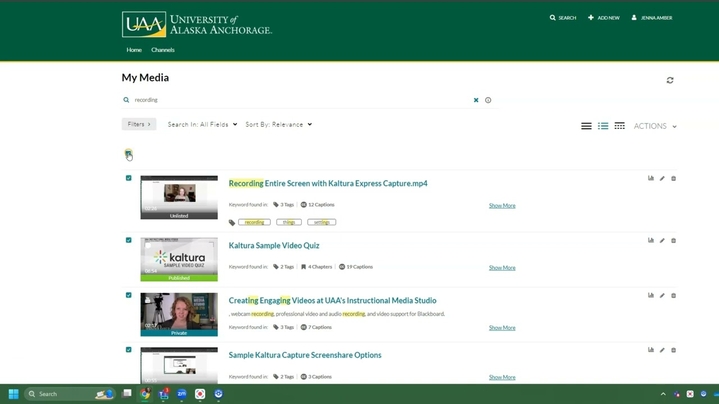This screenshot has width=719, height=404.
Task: Expand the Filters panel
Action: pyautogui.click(x=139, y=124)
